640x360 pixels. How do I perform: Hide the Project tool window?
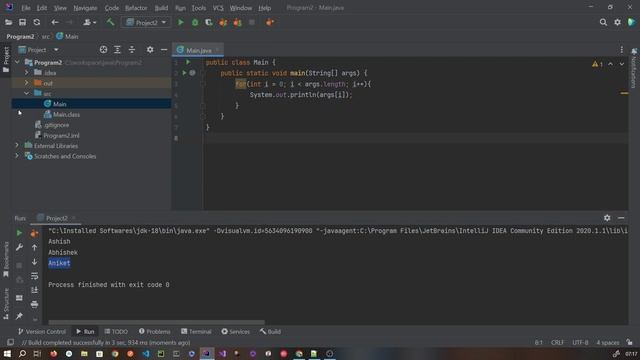point(164,49)
